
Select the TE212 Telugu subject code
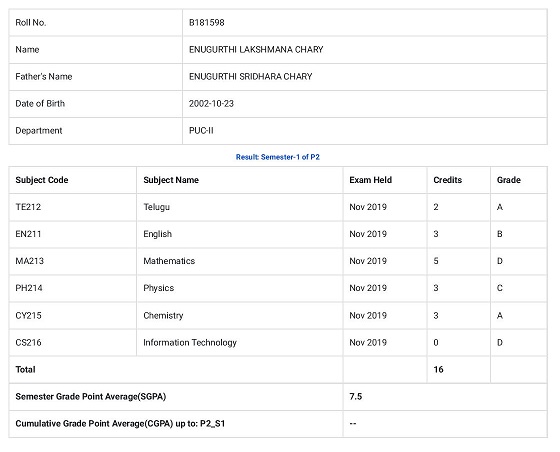(x=28, y=207)
